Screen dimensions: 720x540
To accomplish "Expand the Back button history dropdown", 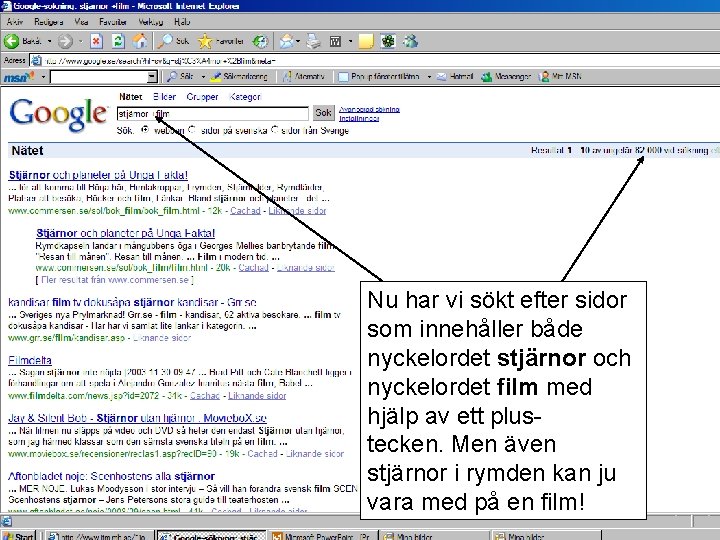I will click(49, 41).
